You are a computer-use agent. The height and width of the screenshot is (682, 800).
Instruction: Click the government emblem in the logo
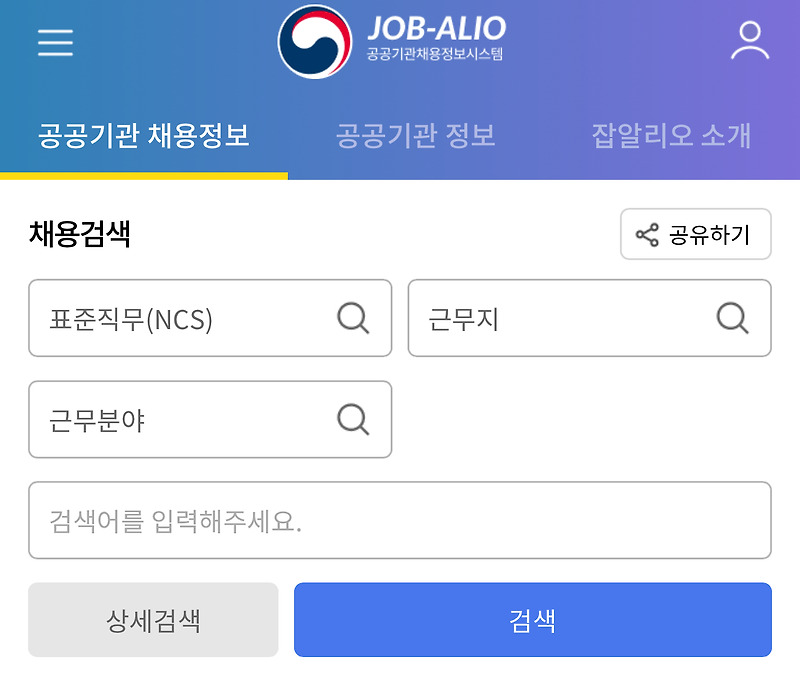(x=314, y=42)
